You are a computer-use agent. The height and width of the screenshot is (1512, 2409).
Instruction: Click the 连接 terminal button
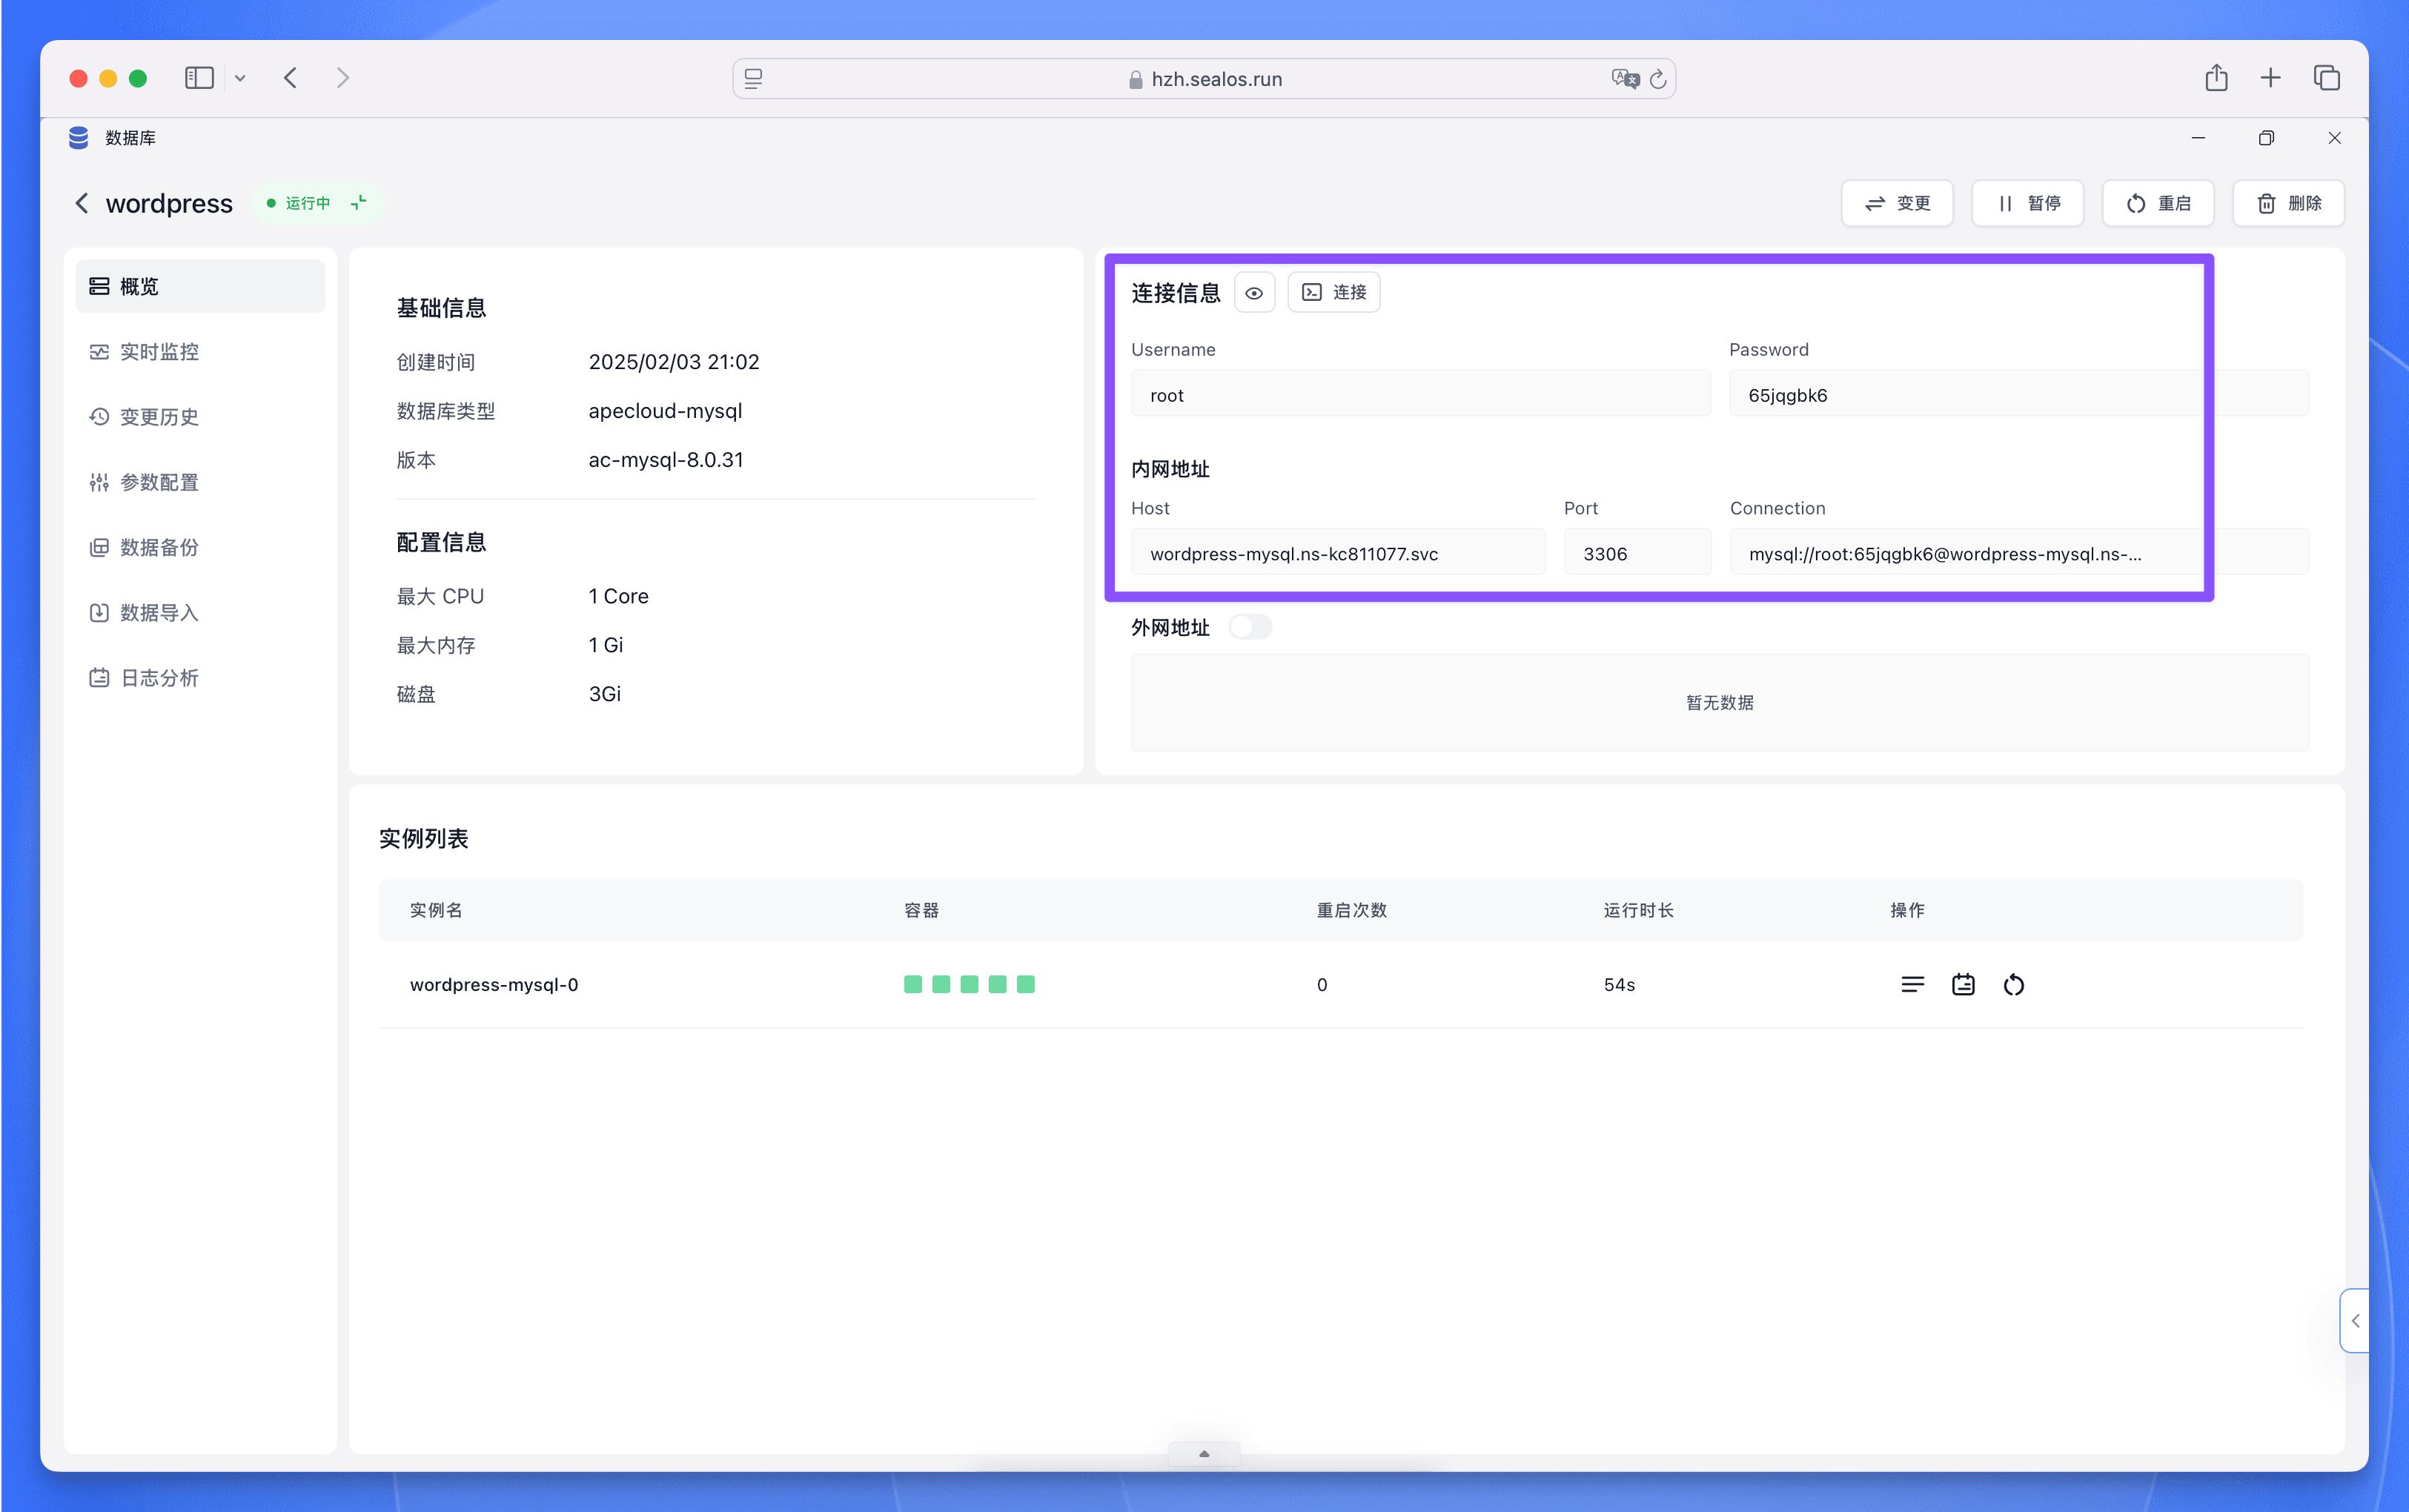1333,292
